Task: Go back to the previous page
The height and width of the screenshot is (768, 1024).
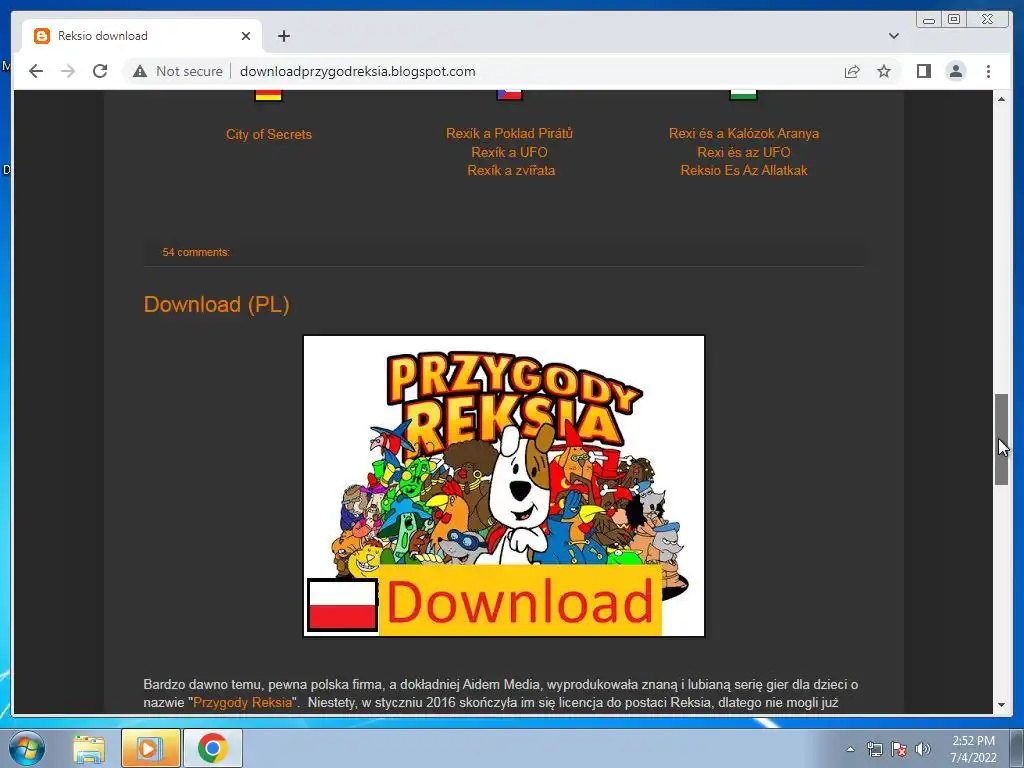Action: click(x=36, y=71)
